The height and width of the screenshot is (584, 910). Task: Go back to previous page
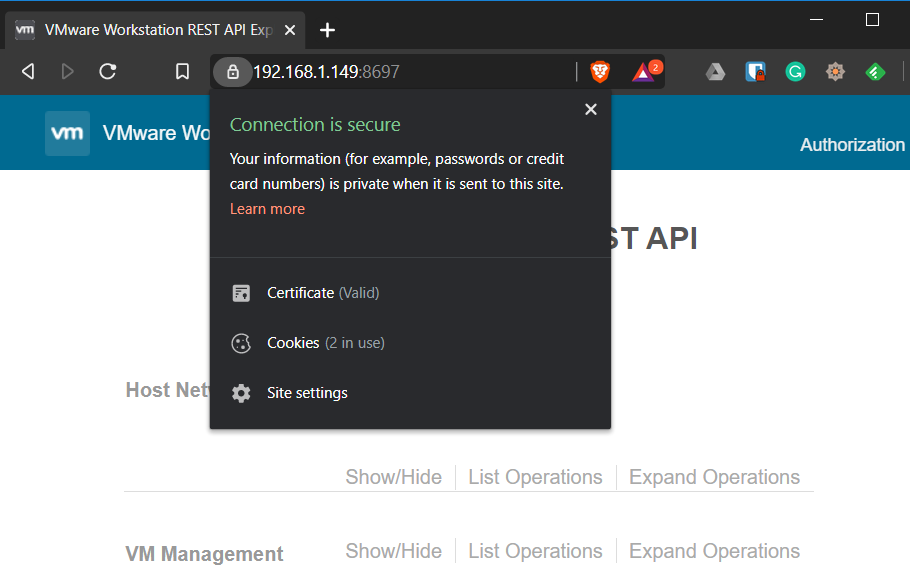click(x=28, y=71)
